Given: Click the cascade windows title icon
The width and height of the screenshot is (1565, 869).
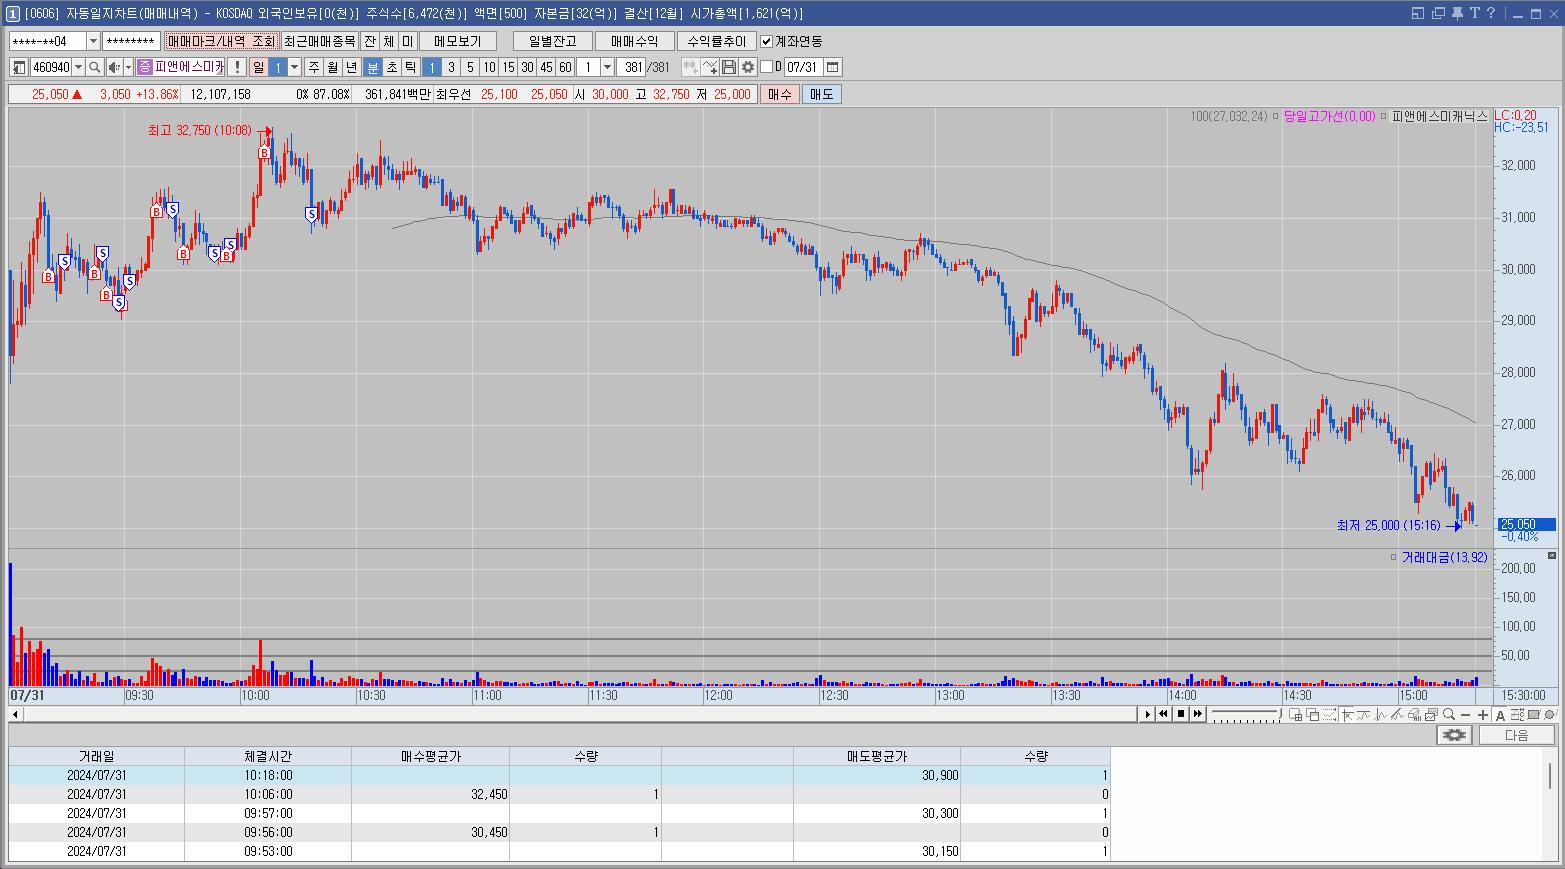Looking at the screenshot, I should [x=1438, y=13].
